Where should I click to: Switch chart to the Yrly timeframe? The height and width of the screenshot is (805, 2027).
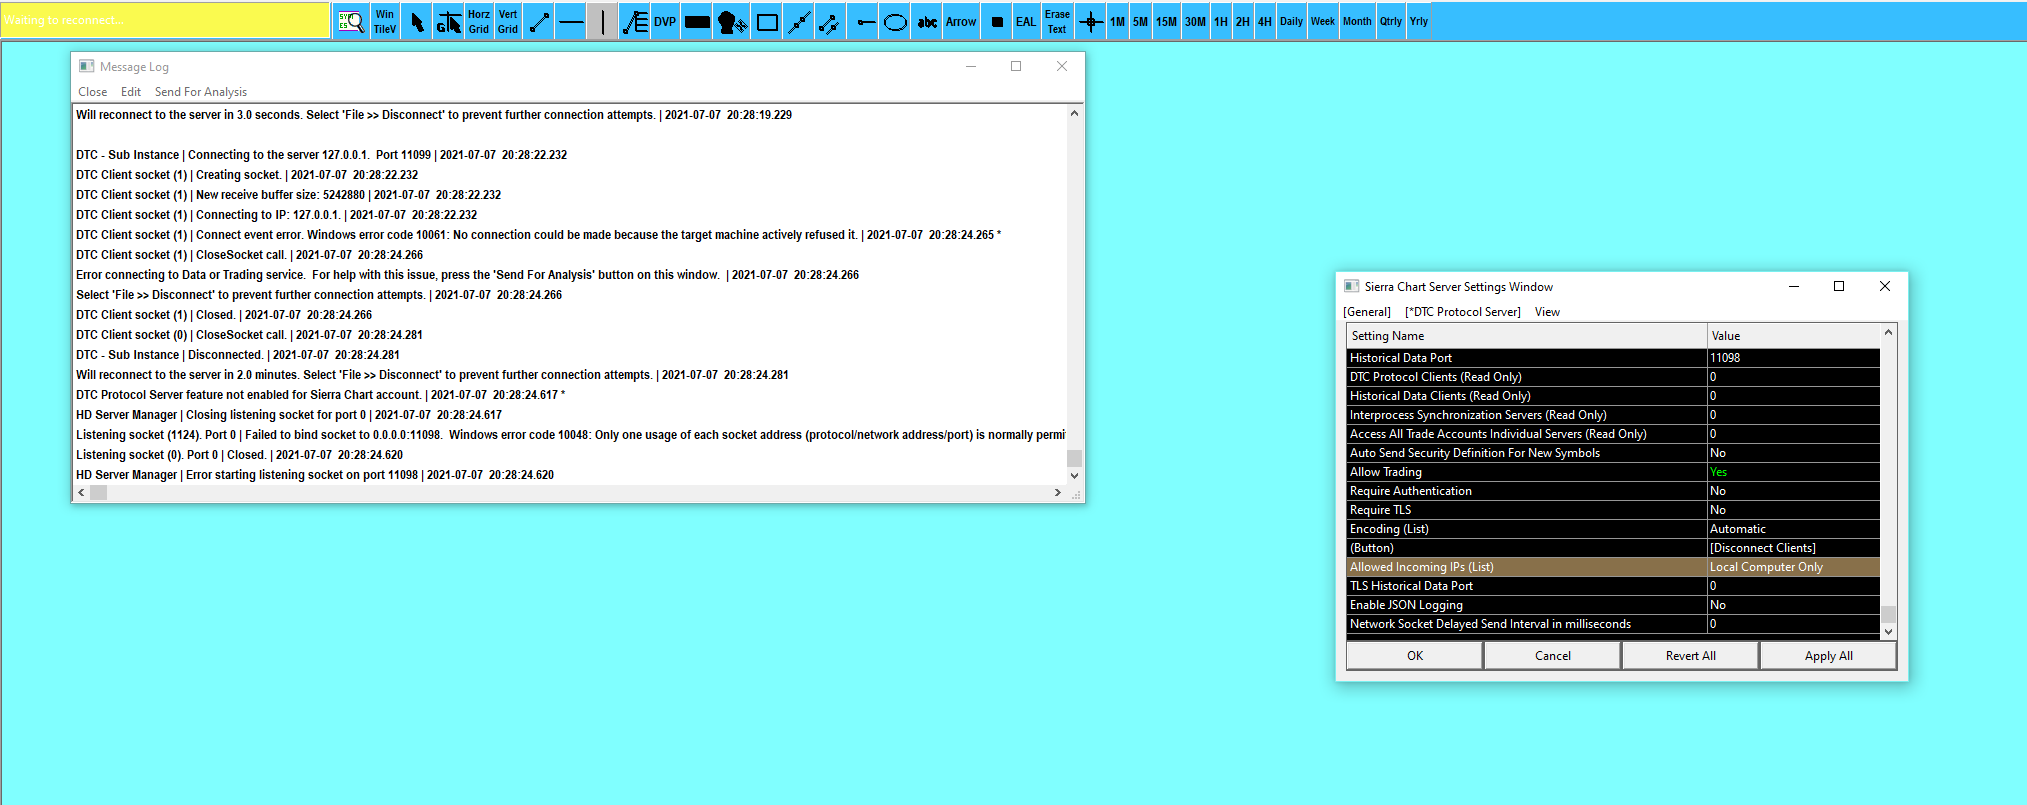coord(1419,21)
